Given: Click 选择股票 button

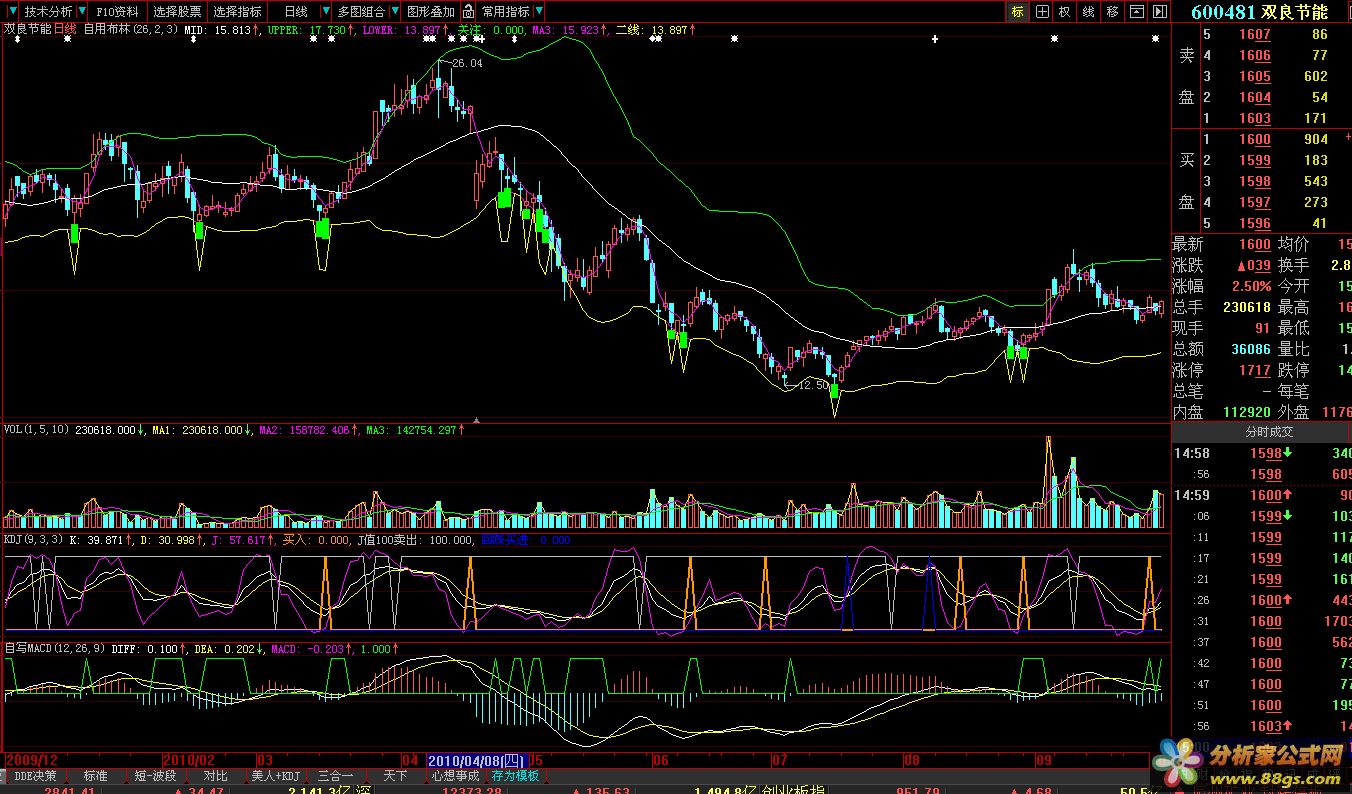Looking at the screenshot, I should click(x=177, y=12).
